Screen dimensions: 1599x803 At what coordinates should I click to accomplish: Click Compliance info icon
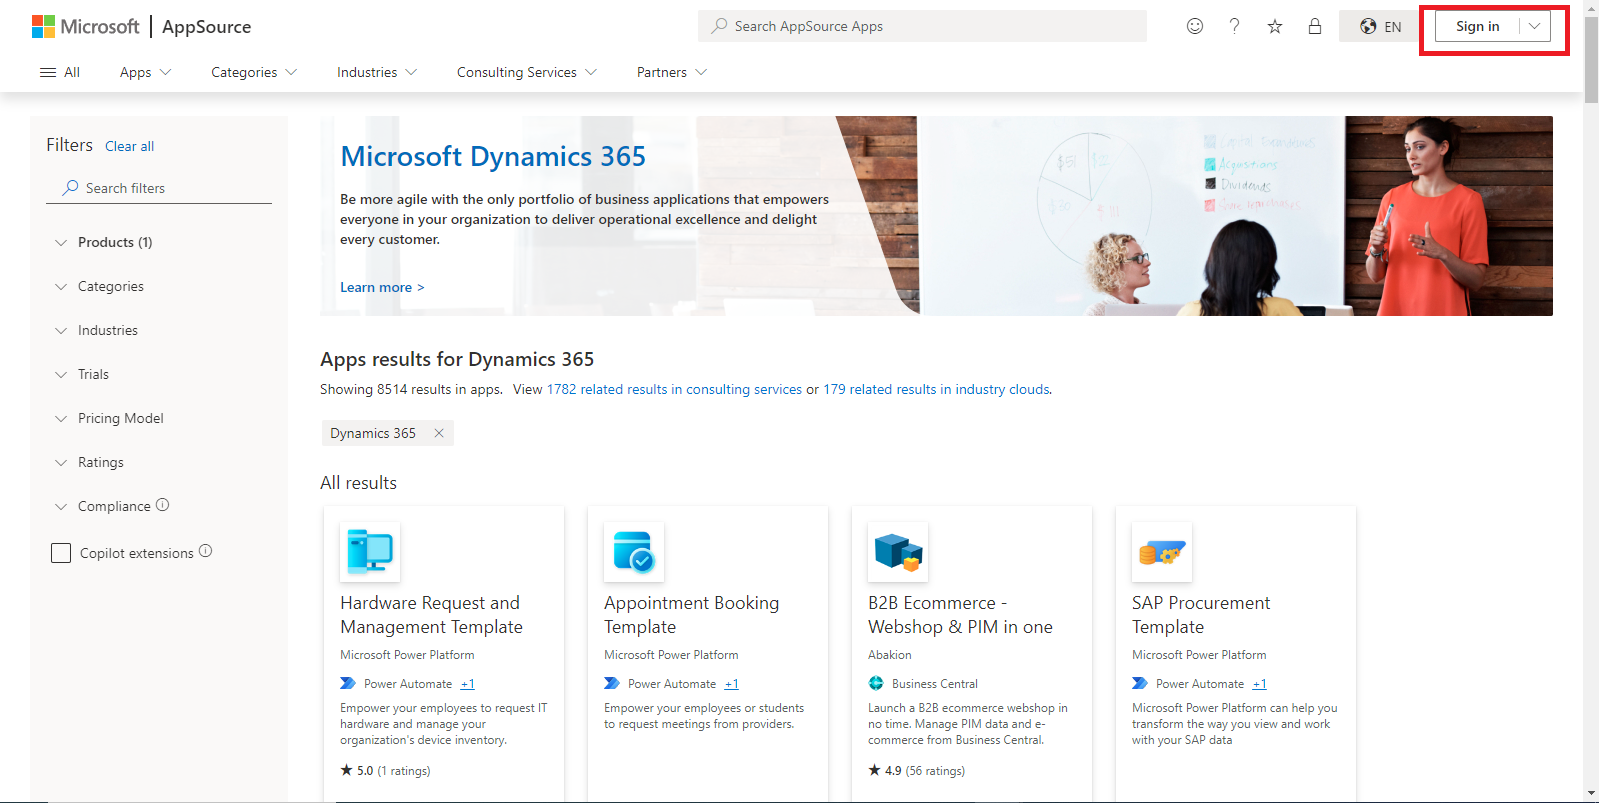click(x=162, y=505)
